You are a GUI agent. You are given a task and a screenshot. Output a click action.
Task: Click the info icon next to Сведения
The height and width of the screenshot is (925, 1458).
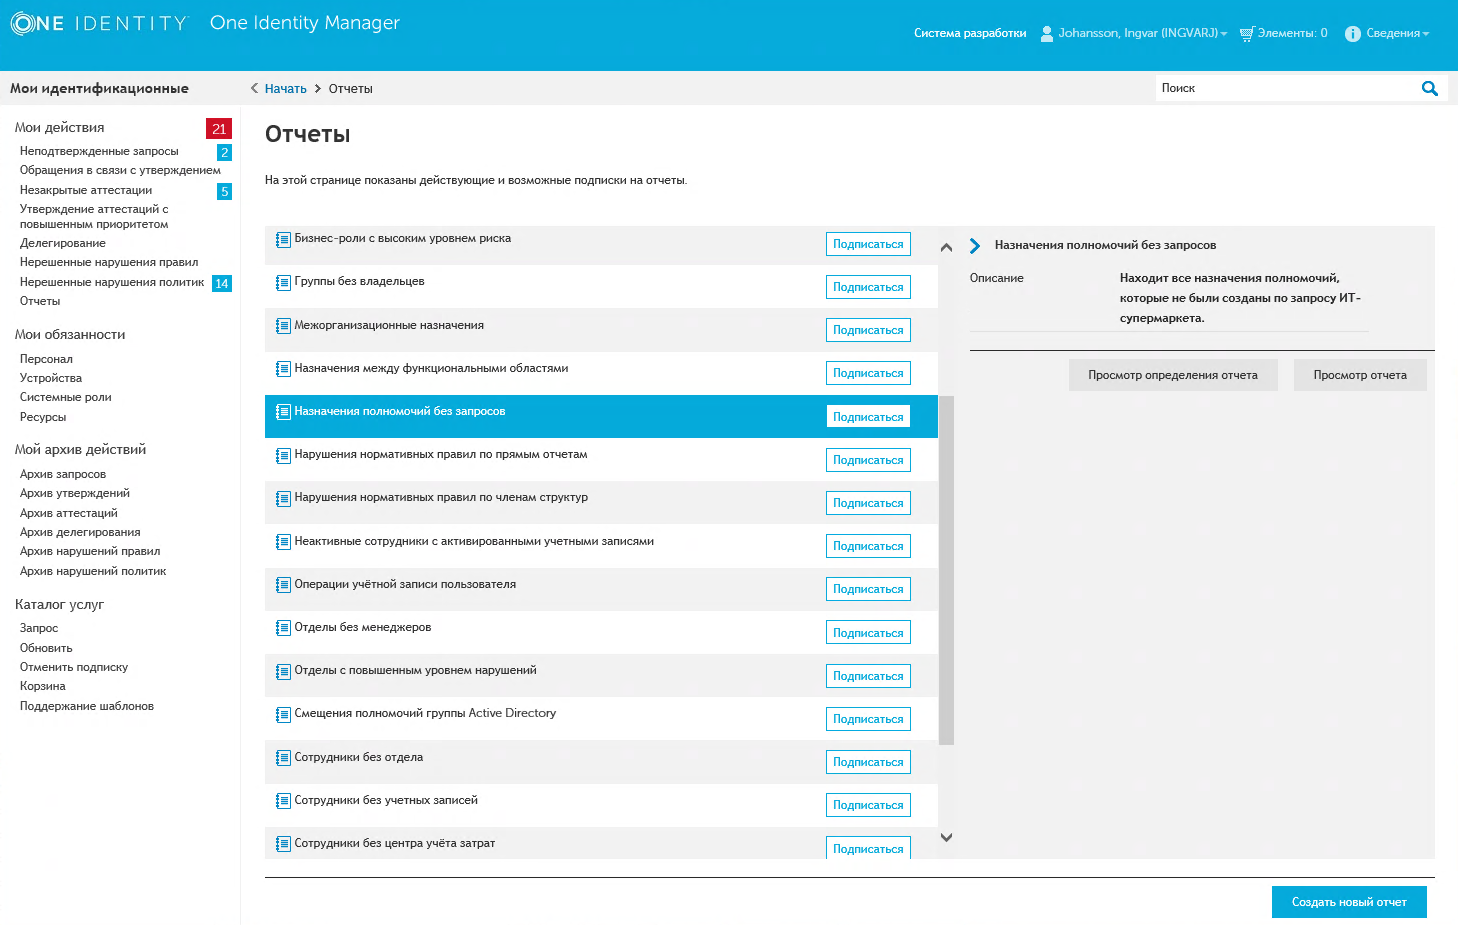pos(1353,34)
